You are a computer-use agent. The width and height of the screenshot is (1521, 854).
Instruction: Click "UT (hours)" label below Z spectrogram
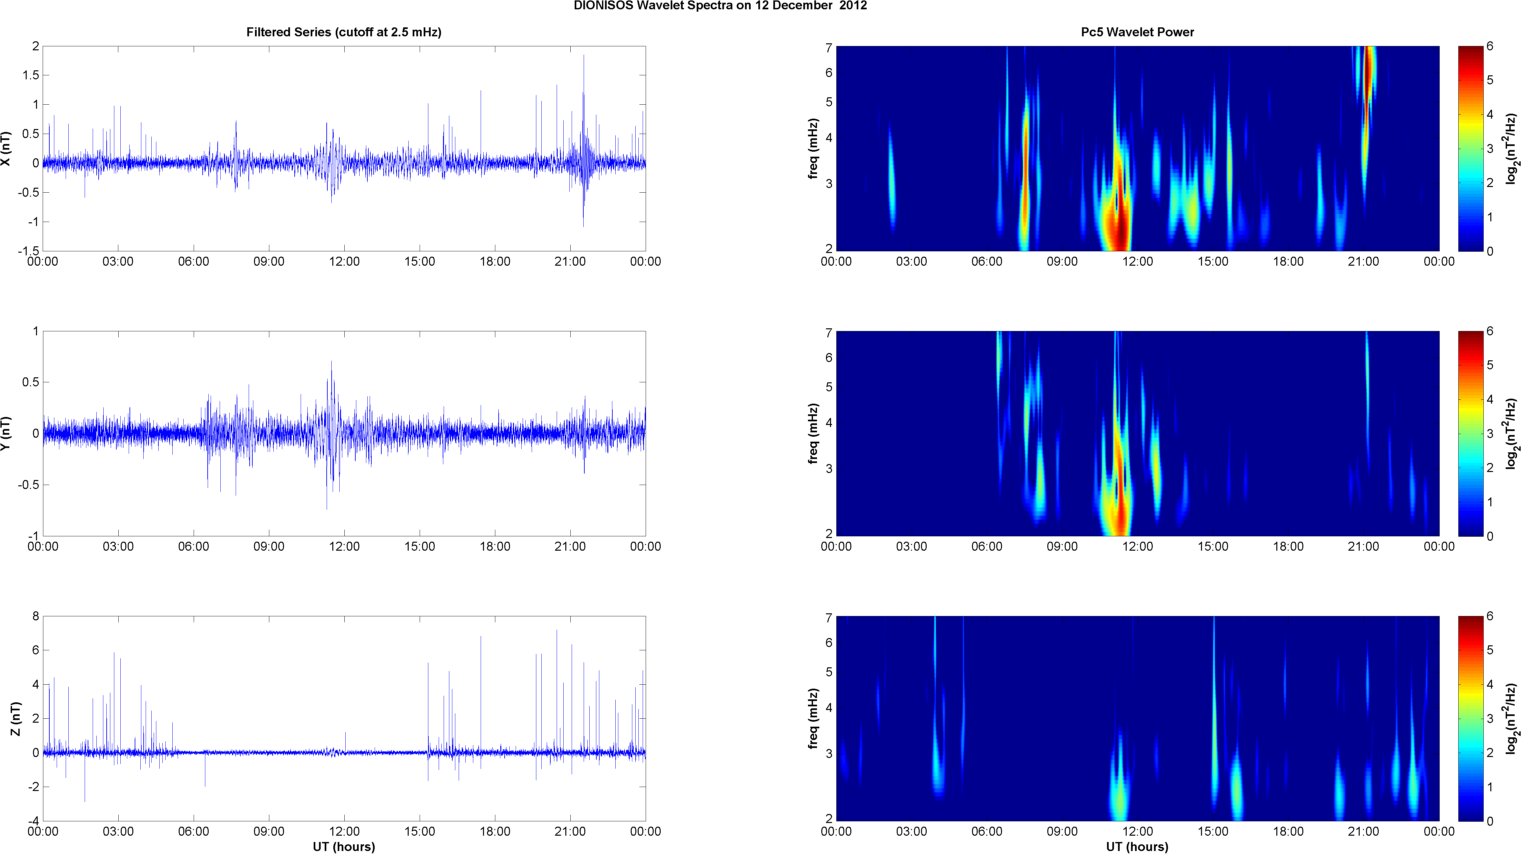(1137, 846)
